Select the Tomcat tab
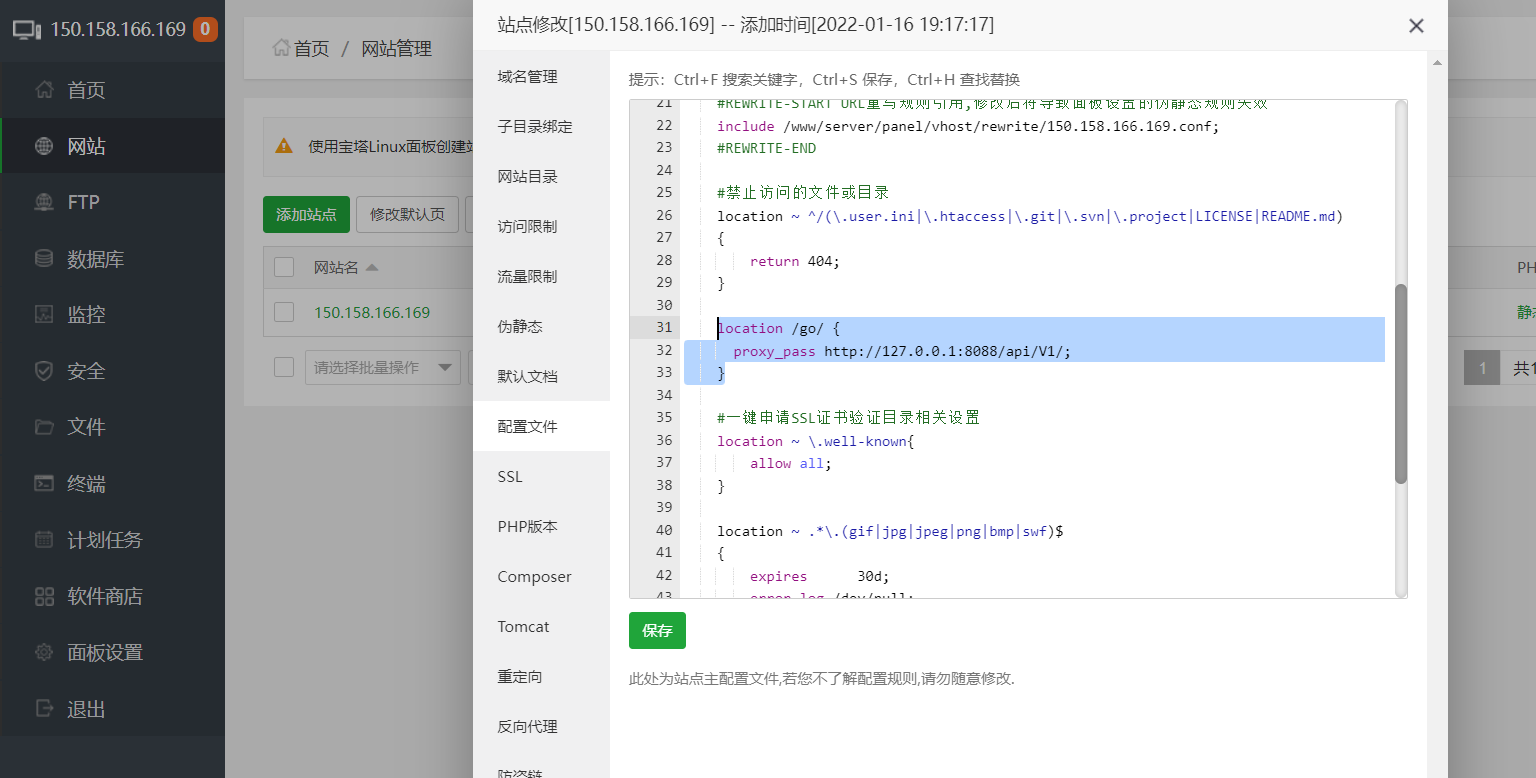Image resolution: width=1536 pixels, height=778 pixels. (541, 626)
